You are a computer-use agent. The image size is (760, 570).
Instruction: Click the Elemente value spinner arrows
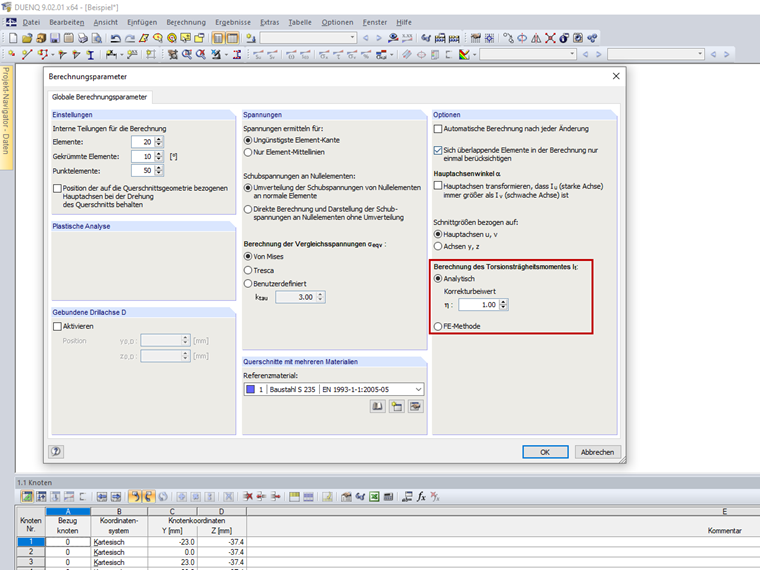(159, 142)
